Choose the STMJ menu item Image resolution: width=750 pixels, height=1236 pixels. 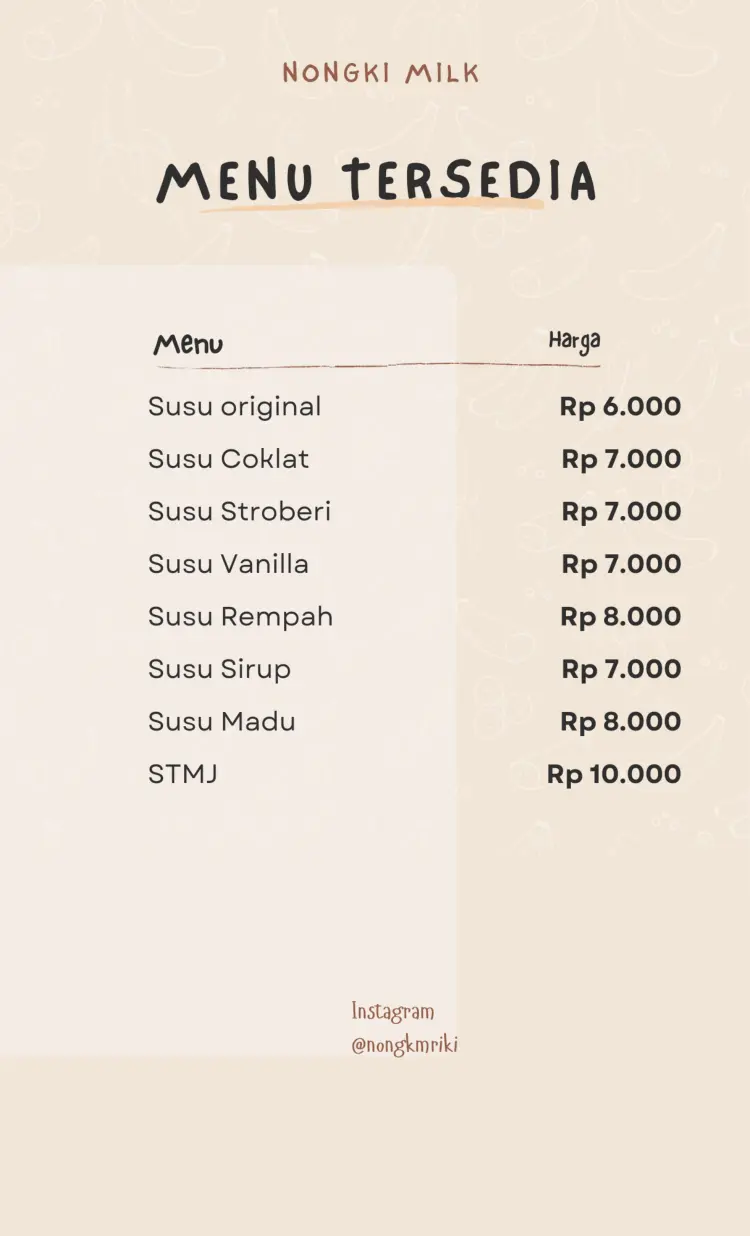pyautogui.click(x=182, y=774)
